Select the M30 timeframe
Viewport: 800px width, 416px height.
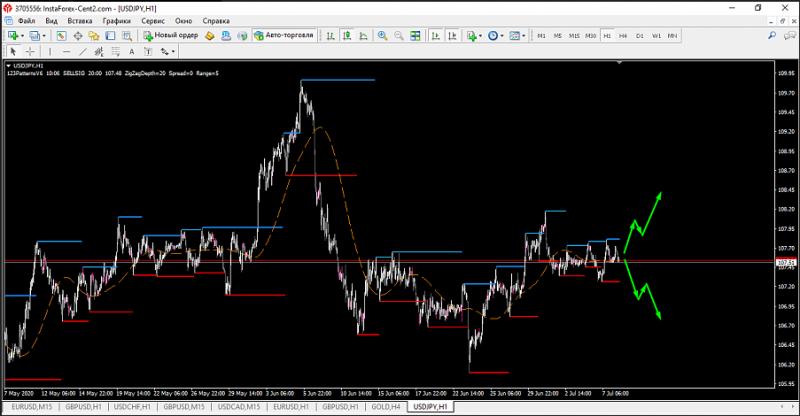click(590, 36)
